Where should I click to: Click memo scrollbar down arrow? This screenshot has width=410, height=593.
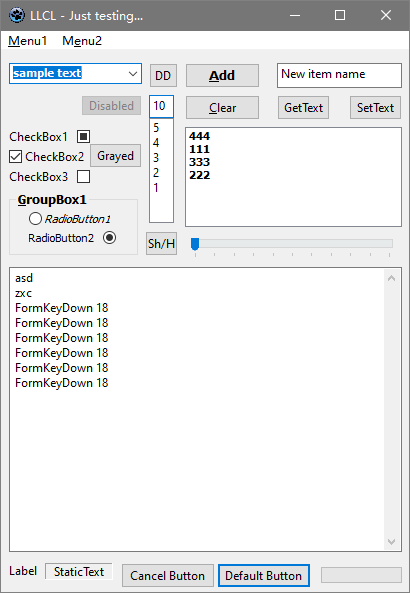pos(391,542)
